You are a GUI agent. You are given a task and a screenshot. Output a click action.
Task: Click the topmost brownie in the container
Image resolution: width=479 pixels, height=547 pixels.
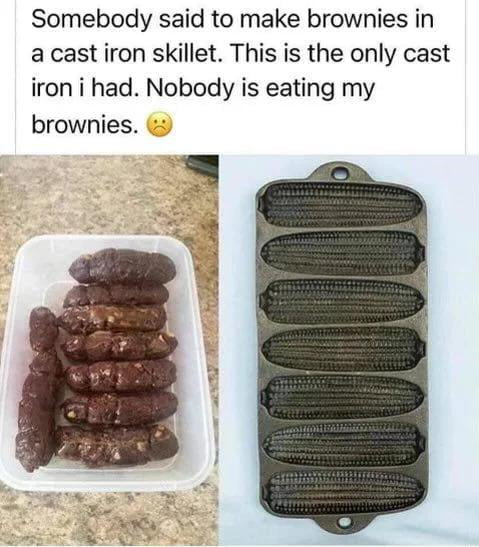pyautogui.click(x=122, y=265)
